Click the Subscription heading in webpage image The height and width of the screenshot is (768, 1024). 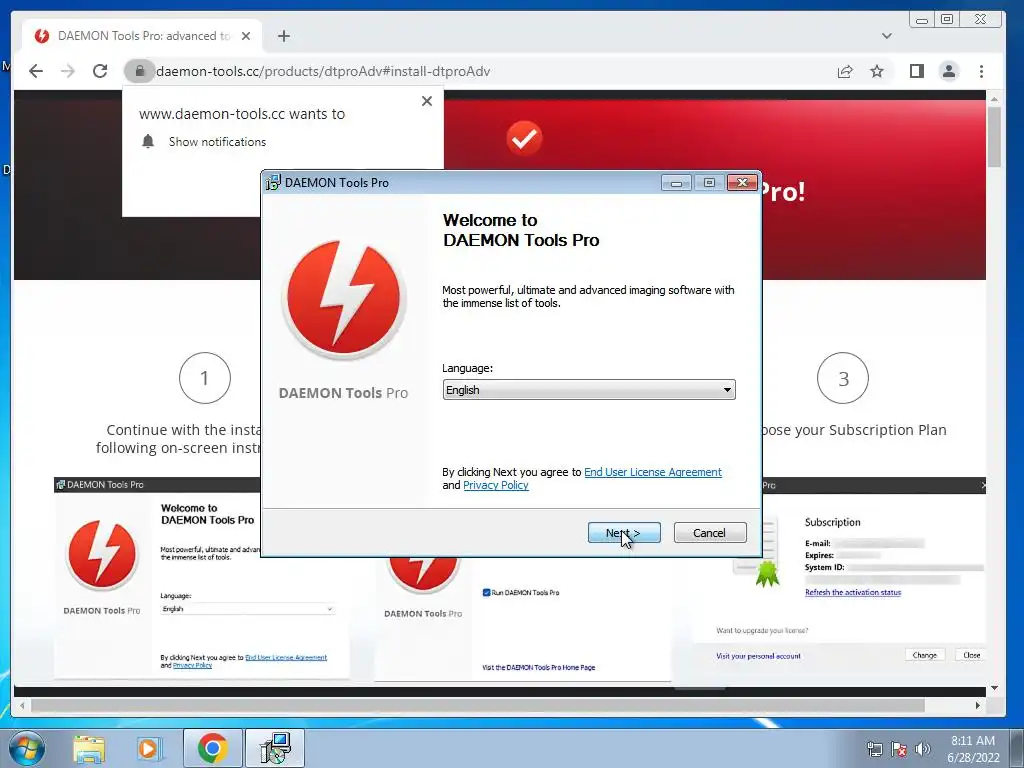[x=832, y=522]
